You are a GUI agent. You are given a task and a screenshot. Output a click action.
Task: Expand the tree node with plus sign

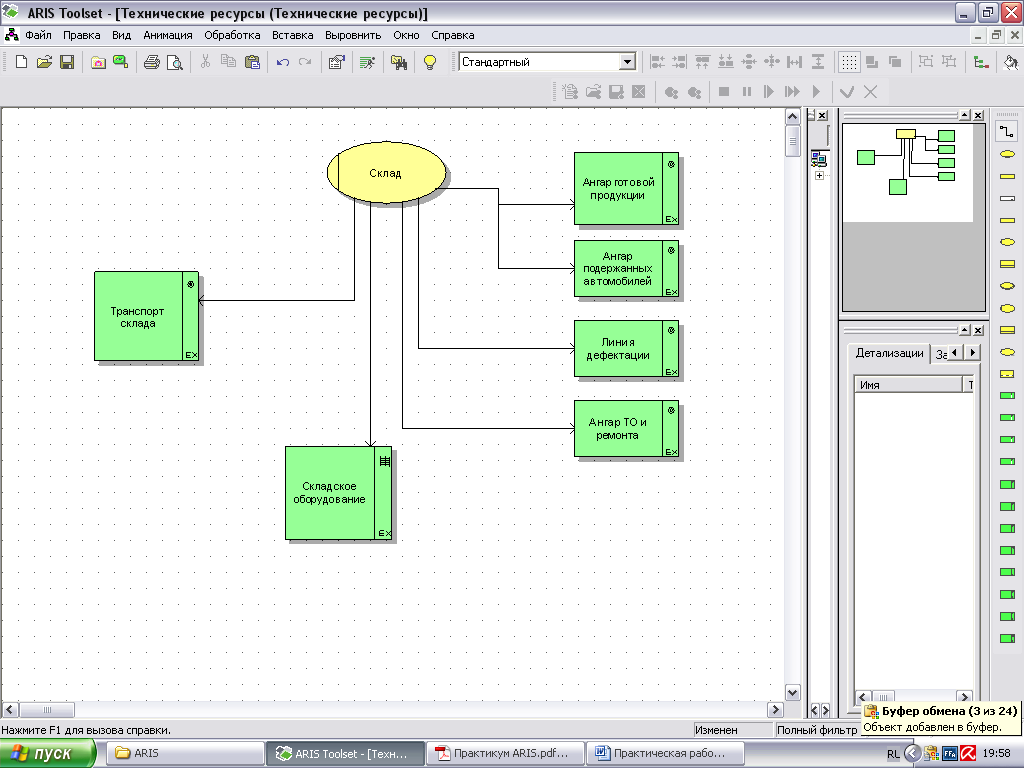pos(819,176)
